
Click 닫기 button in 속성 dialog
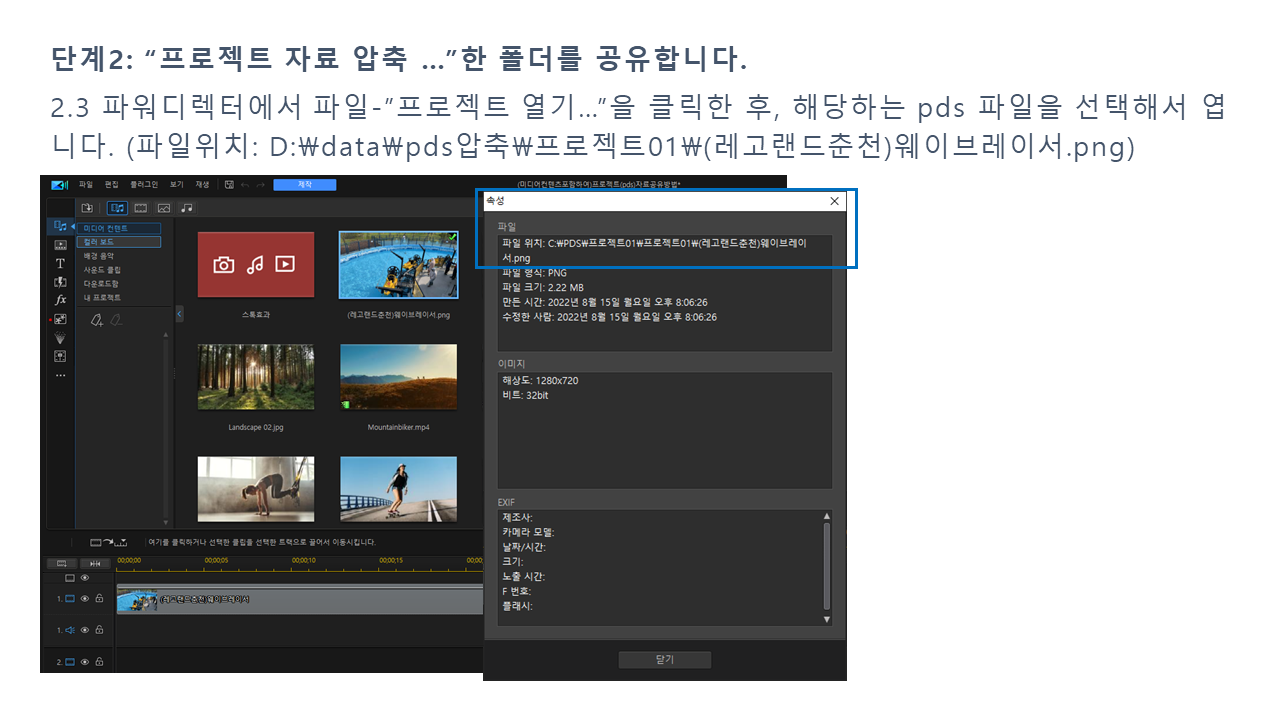click(x=665, y=659)
